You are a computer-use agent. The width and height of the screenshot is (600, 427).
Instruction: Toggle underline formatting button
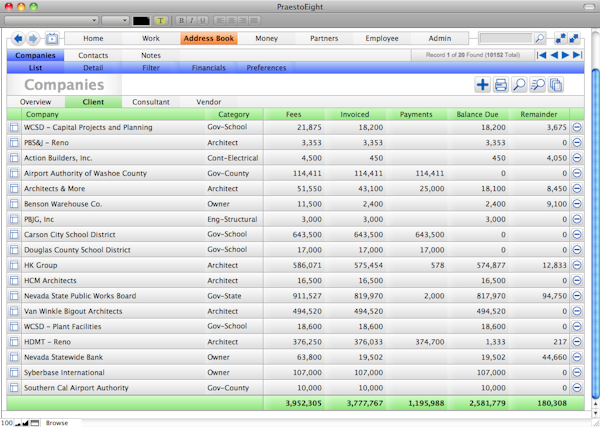[202, 20]
